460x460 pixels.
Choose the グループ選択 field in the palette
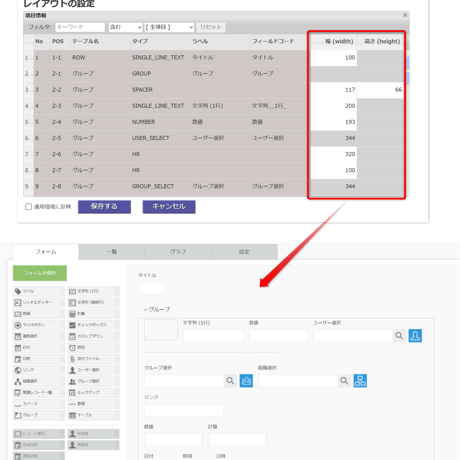tap(93, 381)
